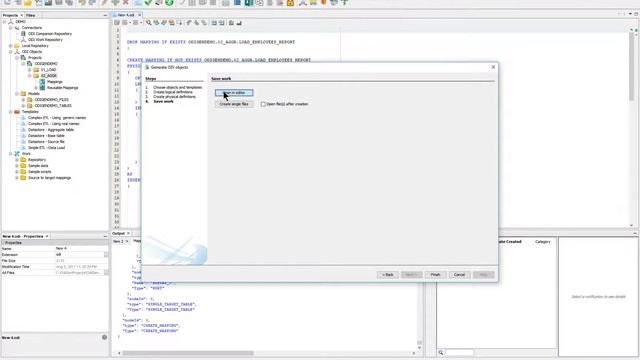Click the Back button in the wizard
The image size is (640, 360).
pyautogui.click(x=388, y=275)
